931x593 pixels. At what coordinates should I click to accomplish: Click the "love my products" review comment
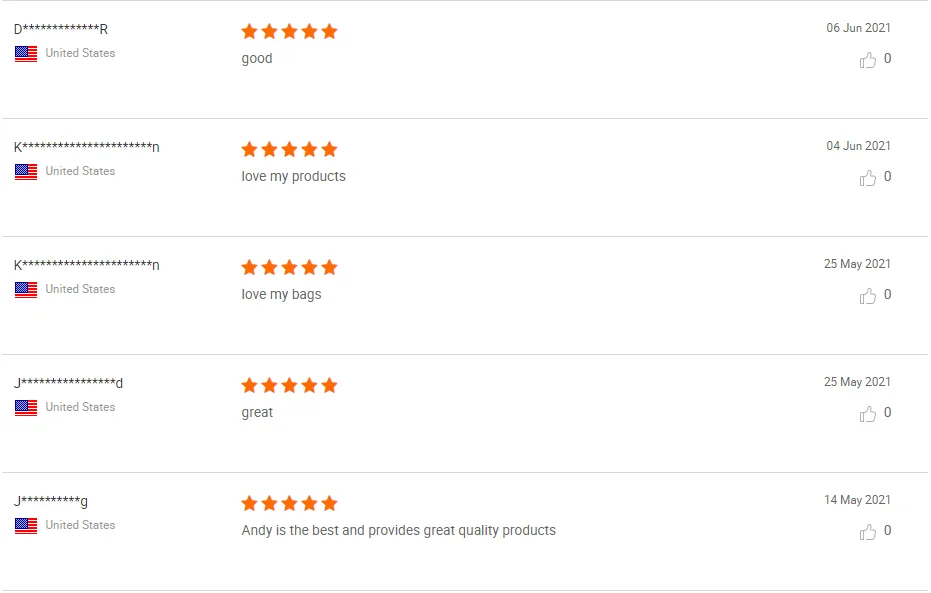[x=293, y=177]
